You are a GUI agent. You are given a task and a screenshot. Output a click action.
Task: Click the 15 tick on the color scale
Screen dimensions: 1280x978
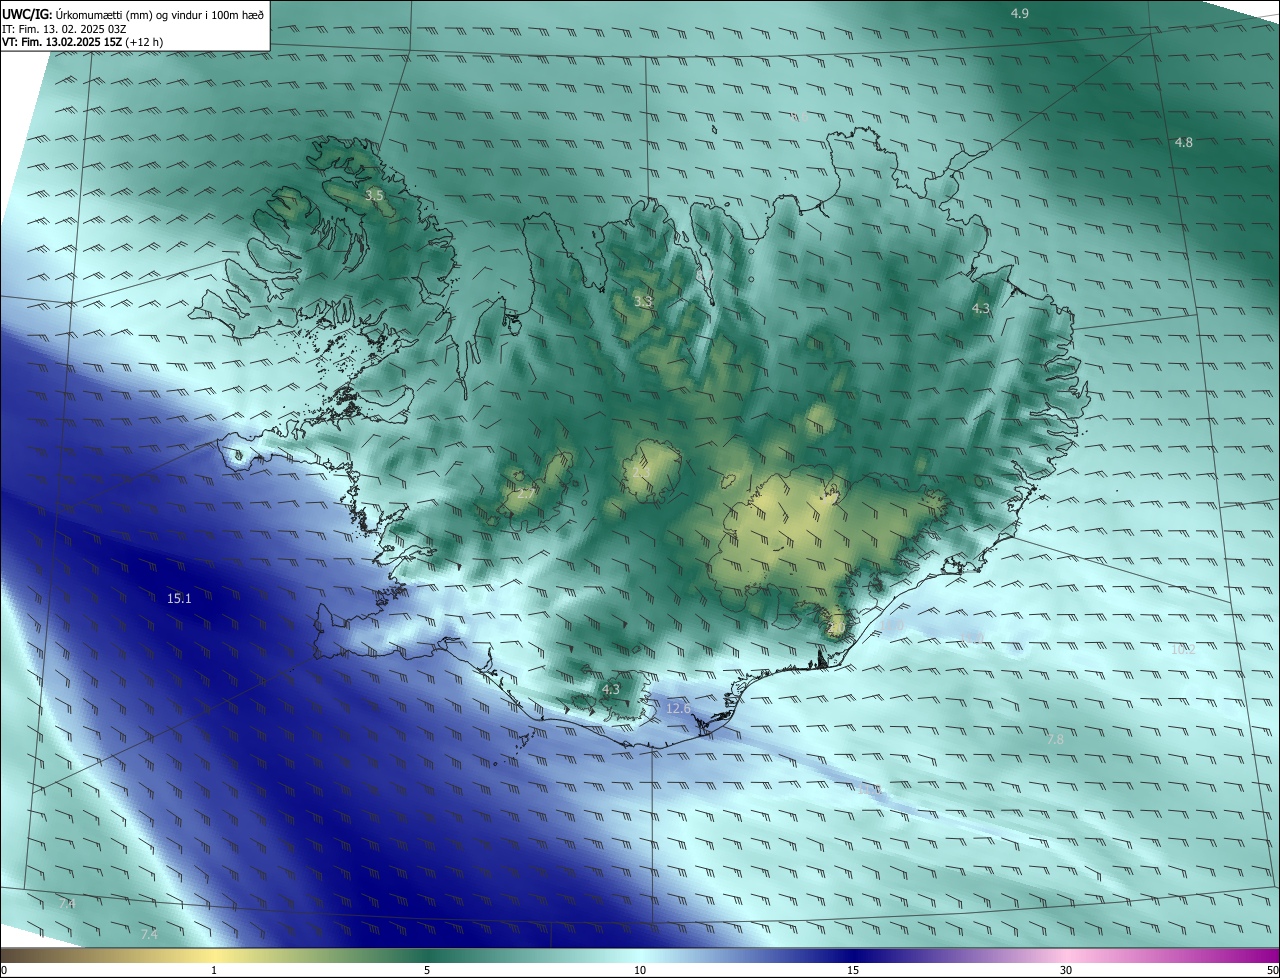coord(853,970)
